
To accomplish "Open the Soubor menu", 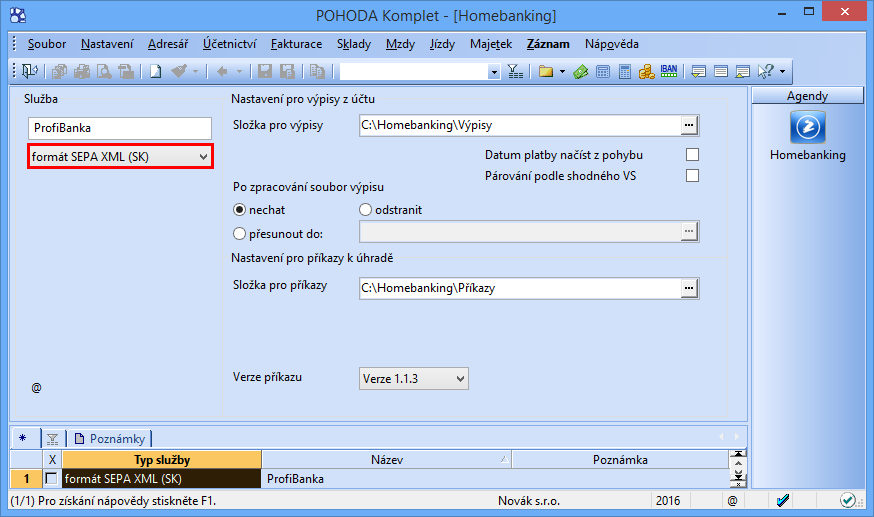I will tap(47, 44).
